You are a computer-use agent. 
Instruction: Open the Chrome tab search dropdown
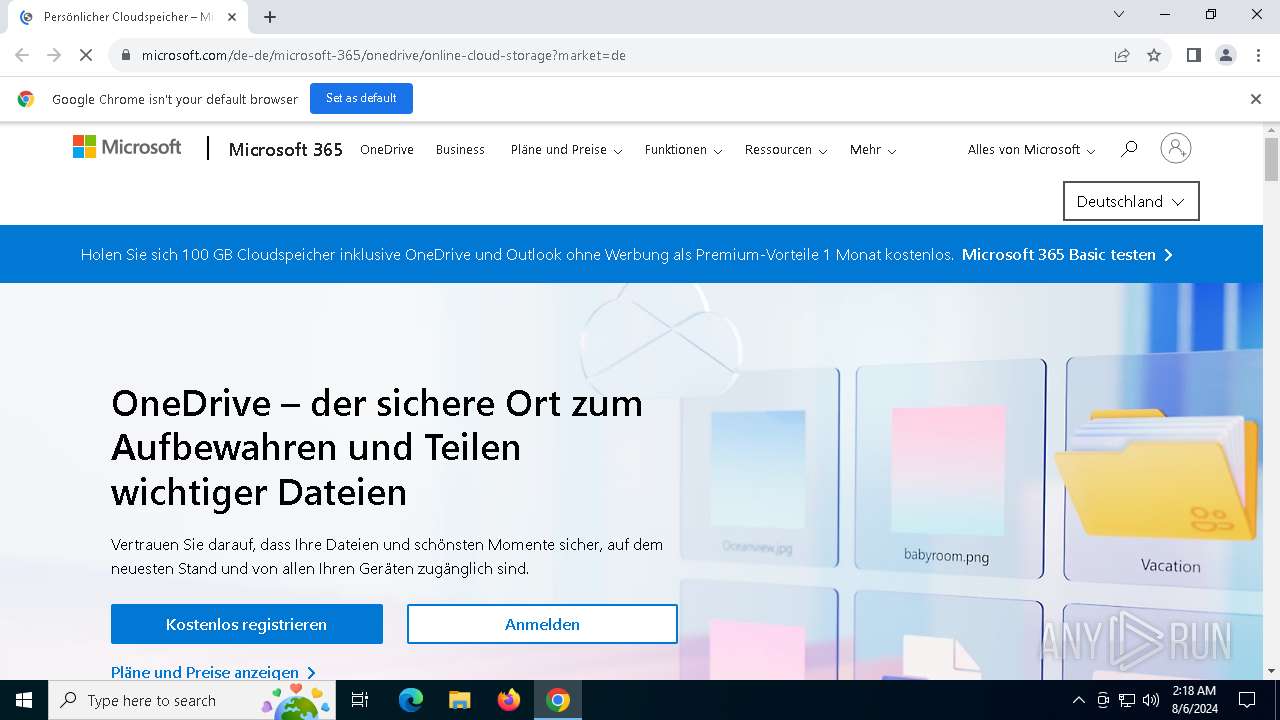pos(1119,15)
